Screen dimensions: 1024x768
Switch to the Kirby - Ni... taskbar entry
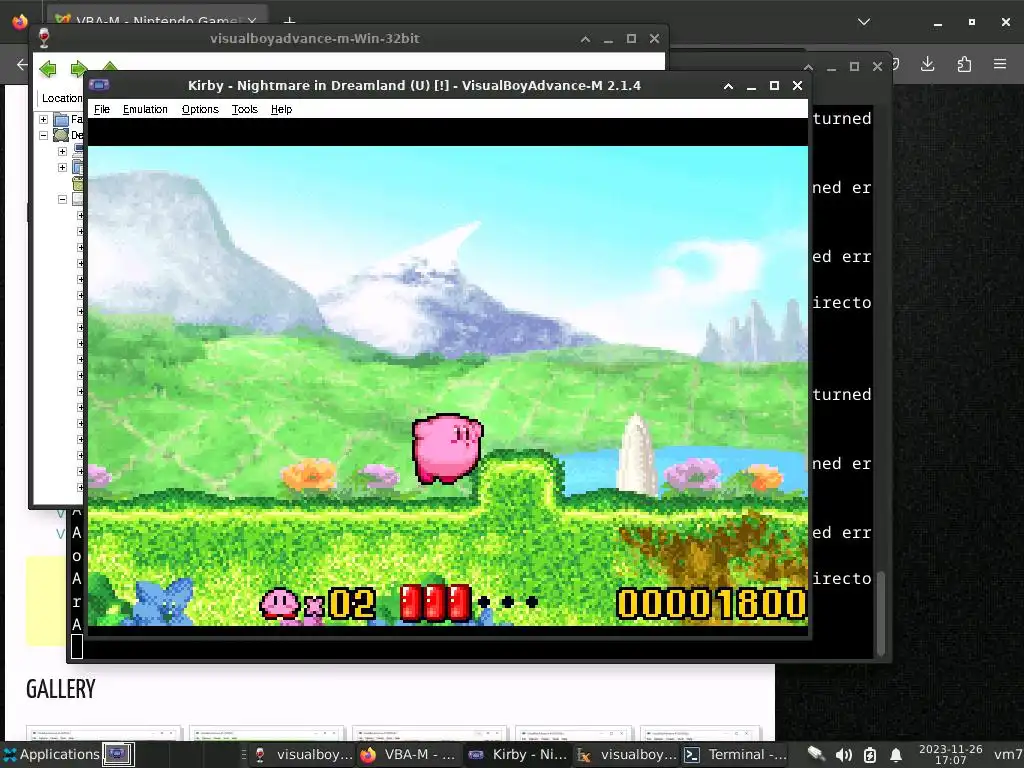tap(519, 754)
